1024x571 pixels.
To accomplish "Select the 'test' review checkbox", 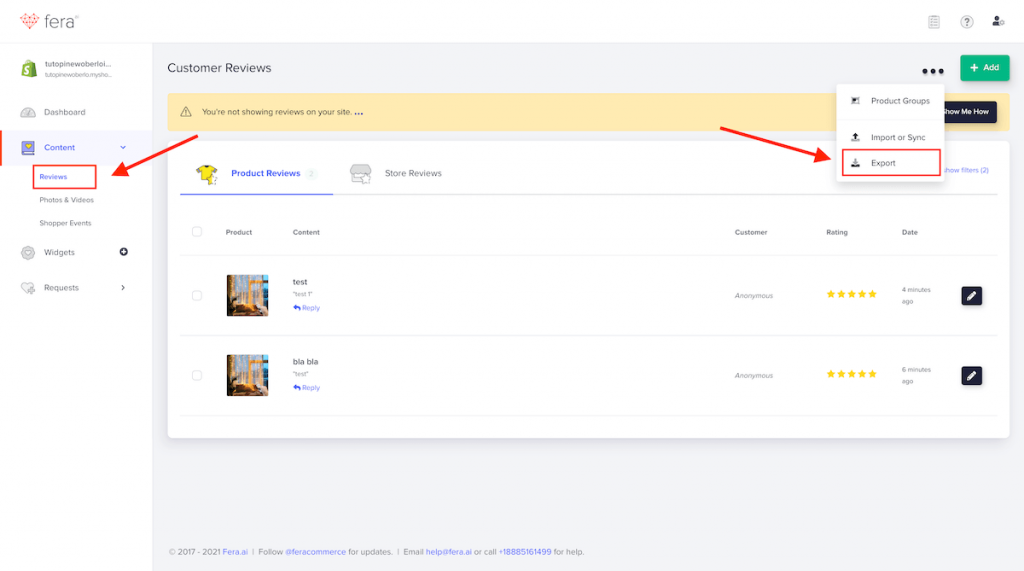I will pyautogui.click(x=197, y=296).
